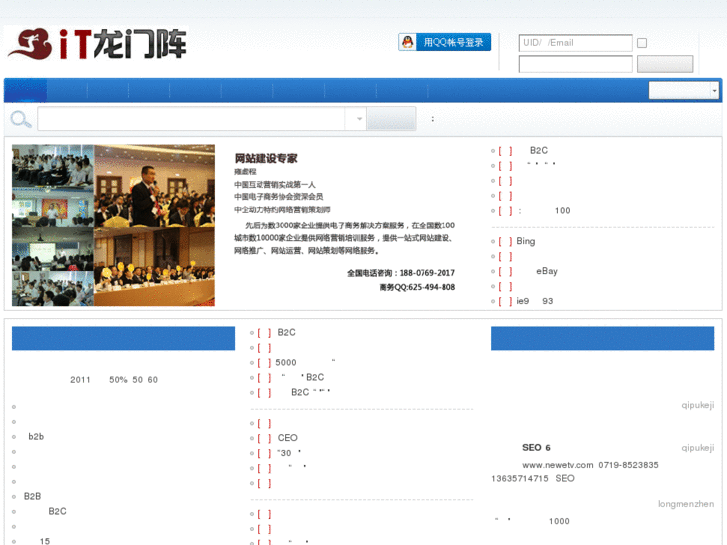This screenshot has width=727, height=545.
Task: Click the 网站建设专家 heading
Action: pos(266,158)
